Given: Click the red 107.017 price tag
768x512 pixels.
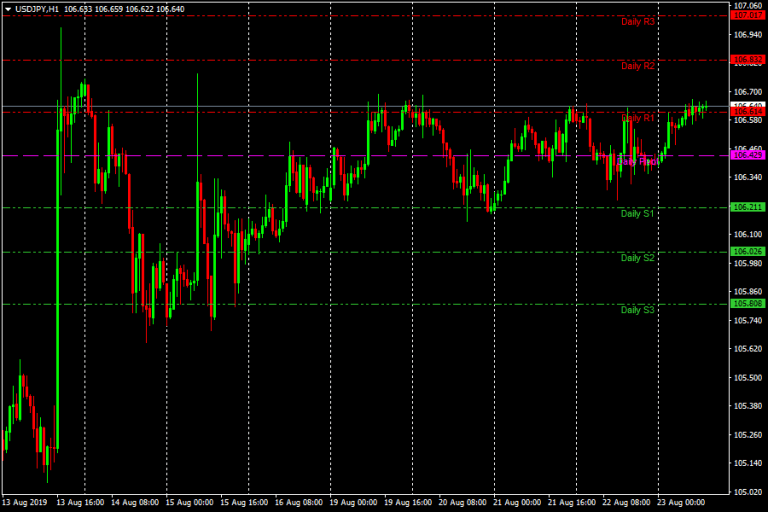Looking at the screenshot, I should tap(748, 15).
